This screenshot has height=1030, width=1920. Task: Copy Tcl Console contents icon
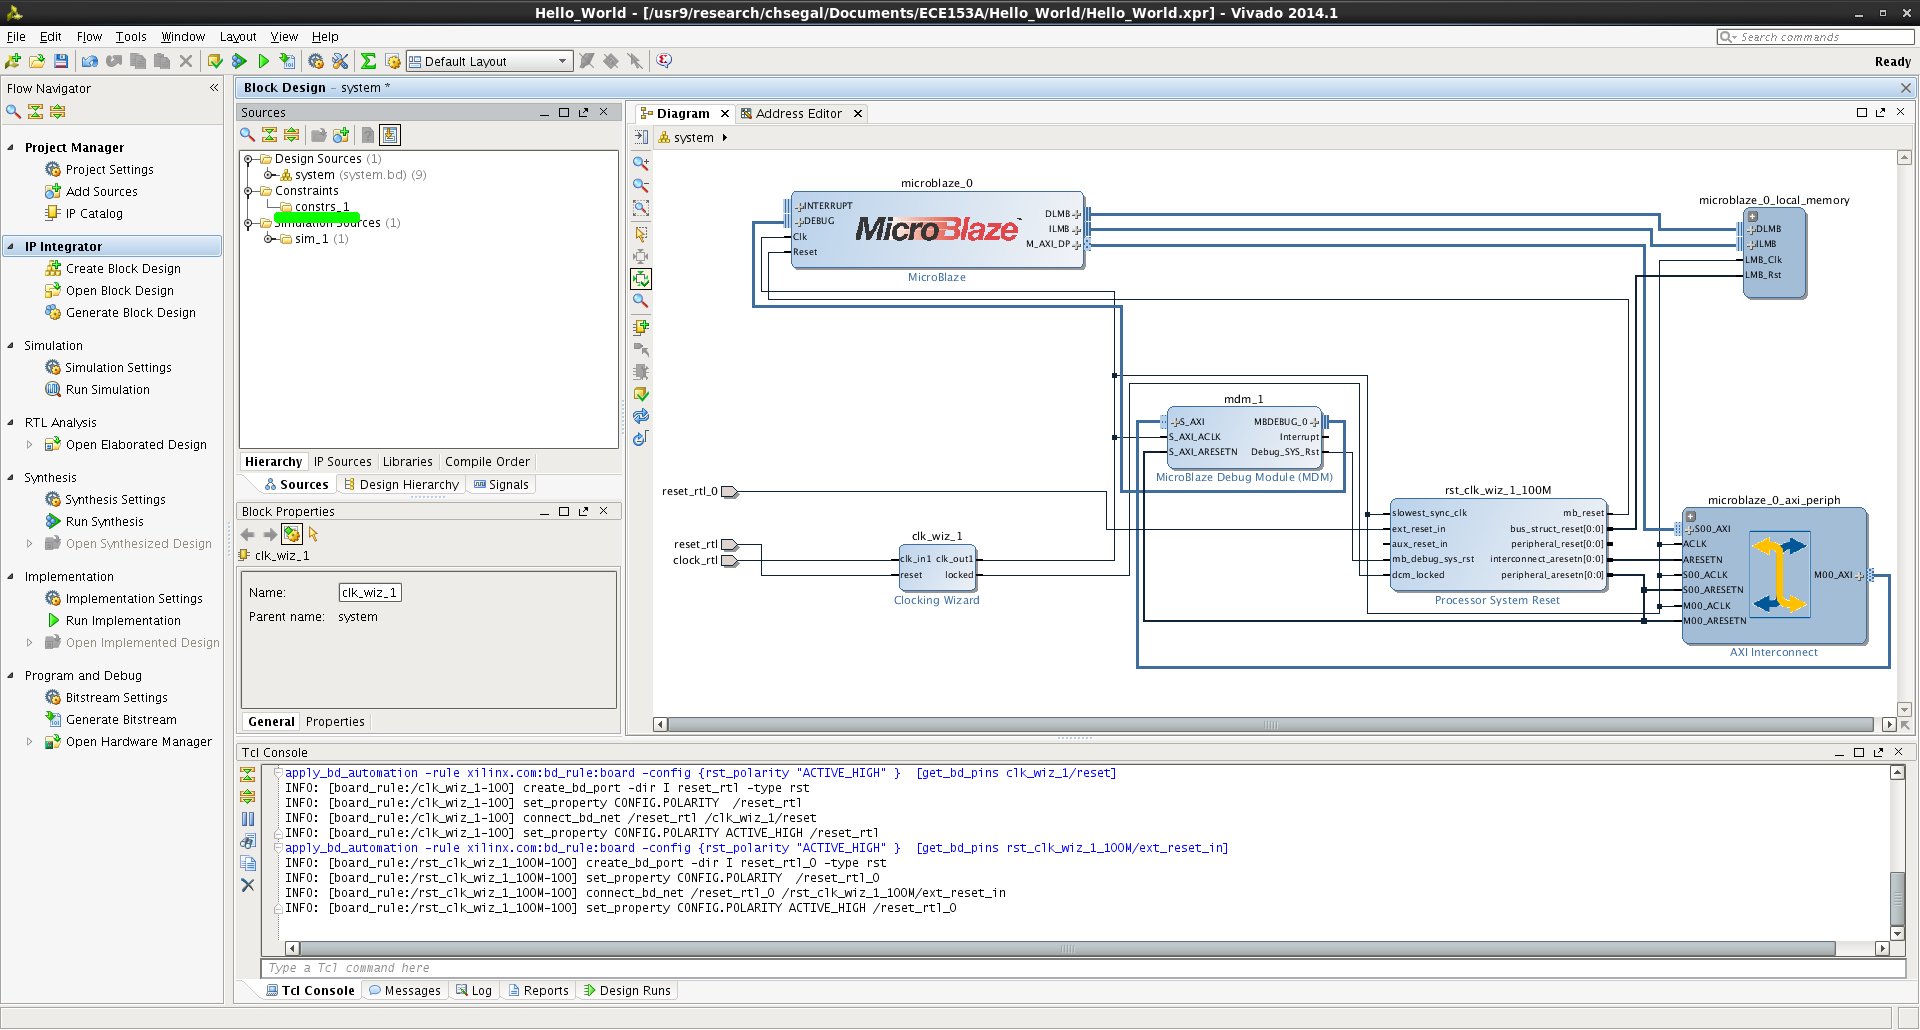click(x=248, y=863)
